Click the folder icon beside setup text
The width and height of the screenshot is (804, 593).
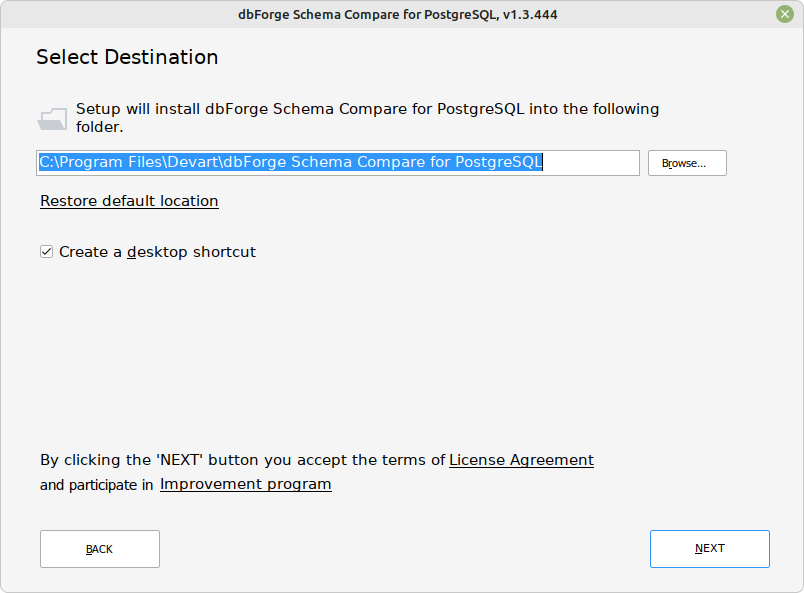[x=52, y=118]
